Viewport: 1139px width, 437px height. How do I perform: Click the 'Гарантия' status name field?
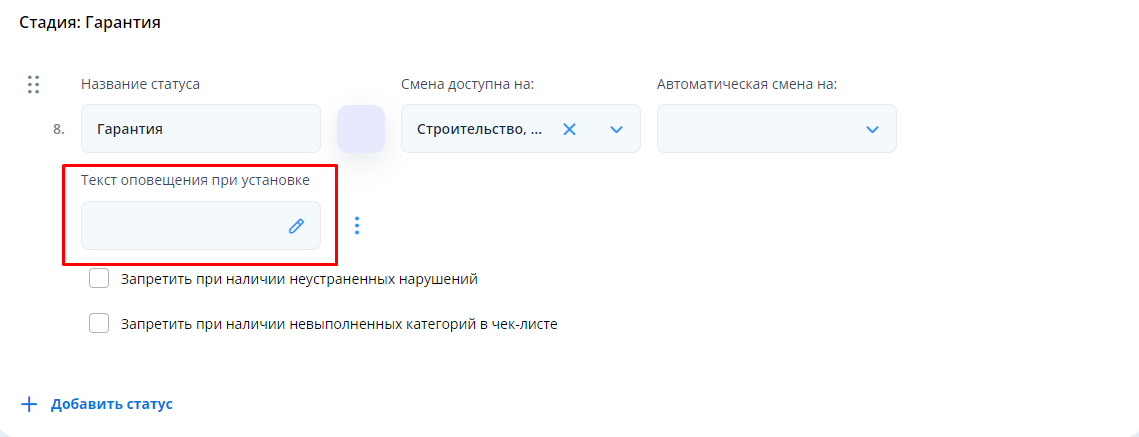[200, 129]
